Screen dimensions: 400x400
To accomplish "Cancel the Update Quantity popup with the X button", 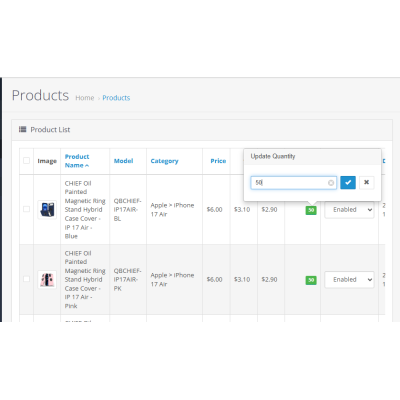I will point(366,183).
